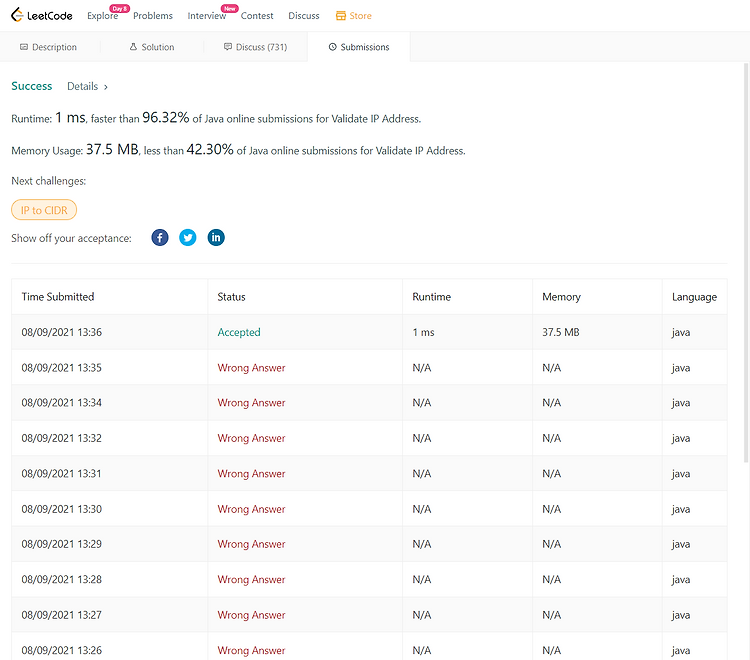The width and height of the screenshot is (750, 660).
Task: Open the Wrong Answer submission from 13:34
Action: coord(251,403)
